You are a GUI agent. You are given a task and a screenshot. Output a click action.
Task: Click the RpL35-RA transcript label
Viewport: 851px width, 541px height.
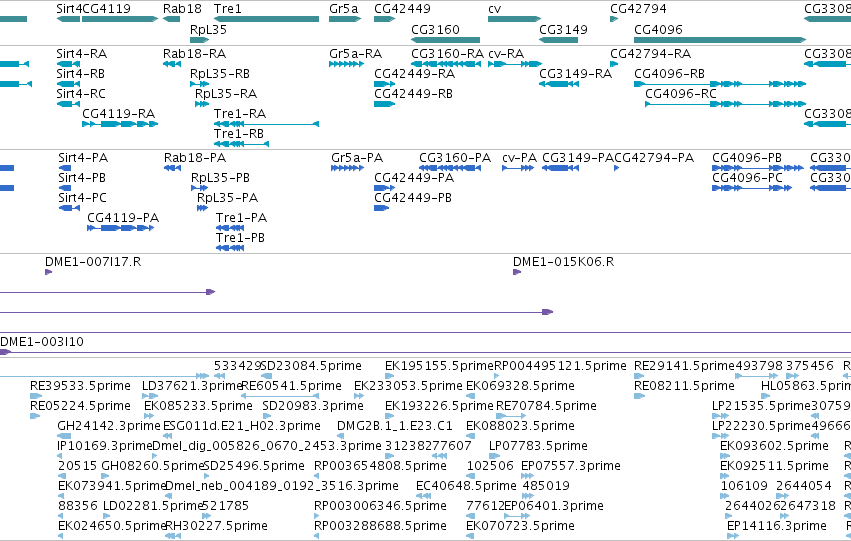pyautogui.click(x=226, y=94)
